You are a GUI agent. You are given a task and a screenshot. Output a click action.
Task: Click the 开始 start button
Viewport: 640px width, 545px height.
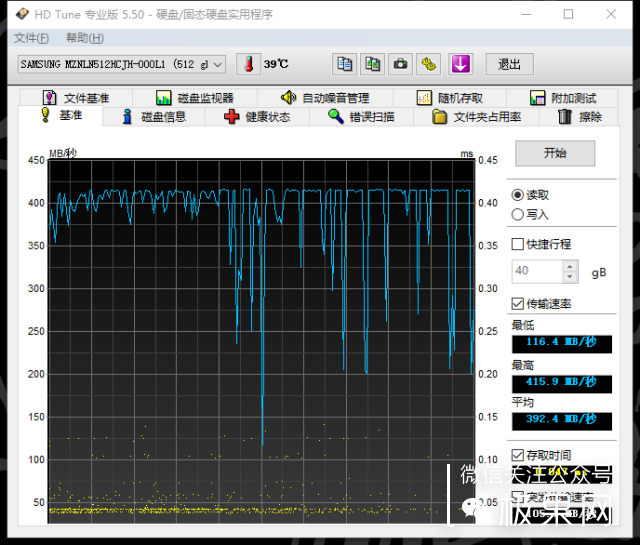coord(555,153)
